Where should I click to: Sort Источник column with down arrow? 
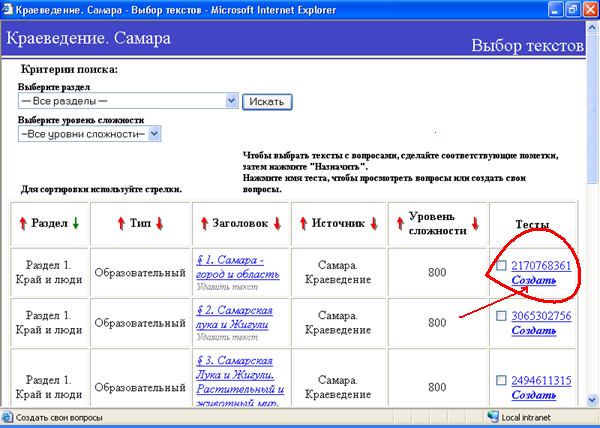pyautogui.click(x=374, y=223)
